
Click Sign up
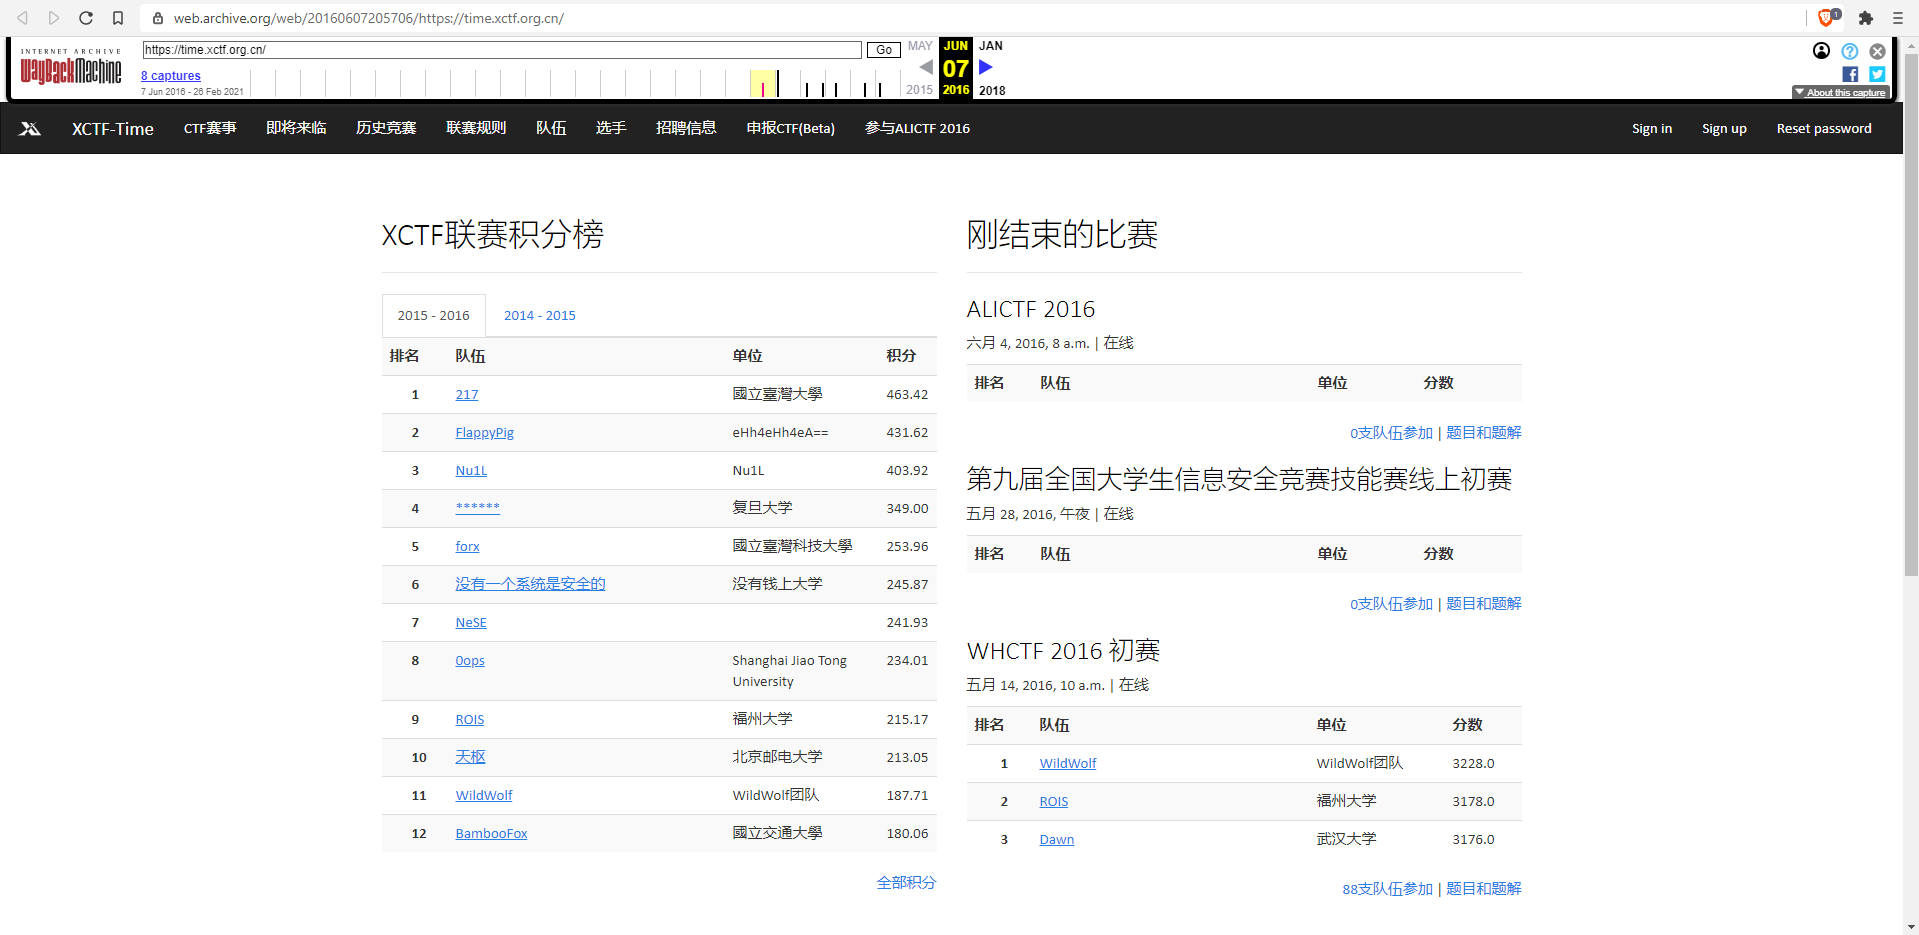1724,128
